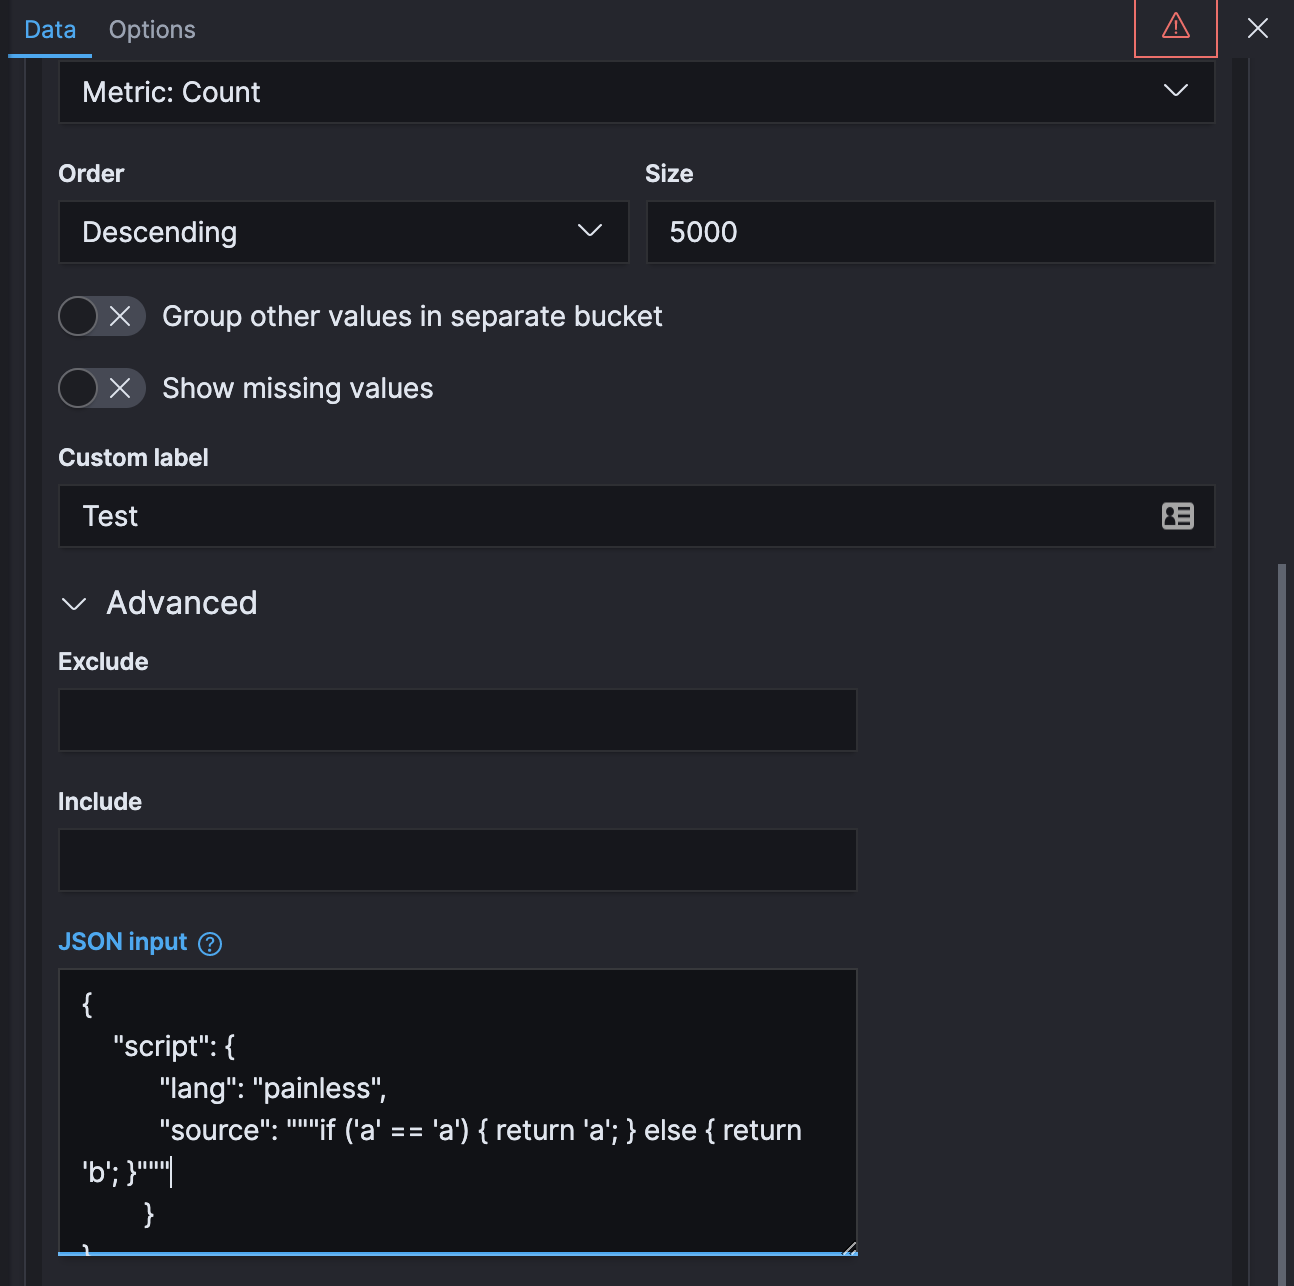Select the Descending order control
The width and height of the screenshot is (1294, 1286).
tap(344, 232)
